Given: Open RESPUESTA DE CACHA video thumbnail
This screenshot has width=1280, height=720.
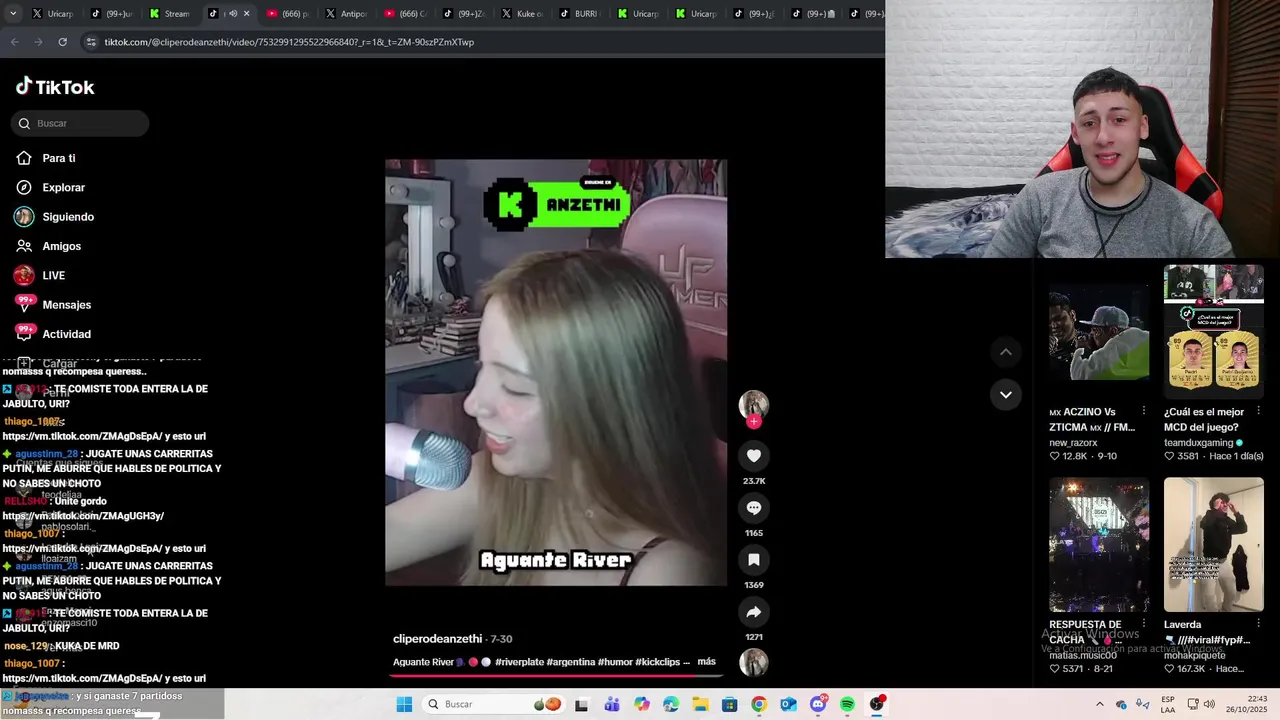Looking at the screenshot, I should 1099,545.
